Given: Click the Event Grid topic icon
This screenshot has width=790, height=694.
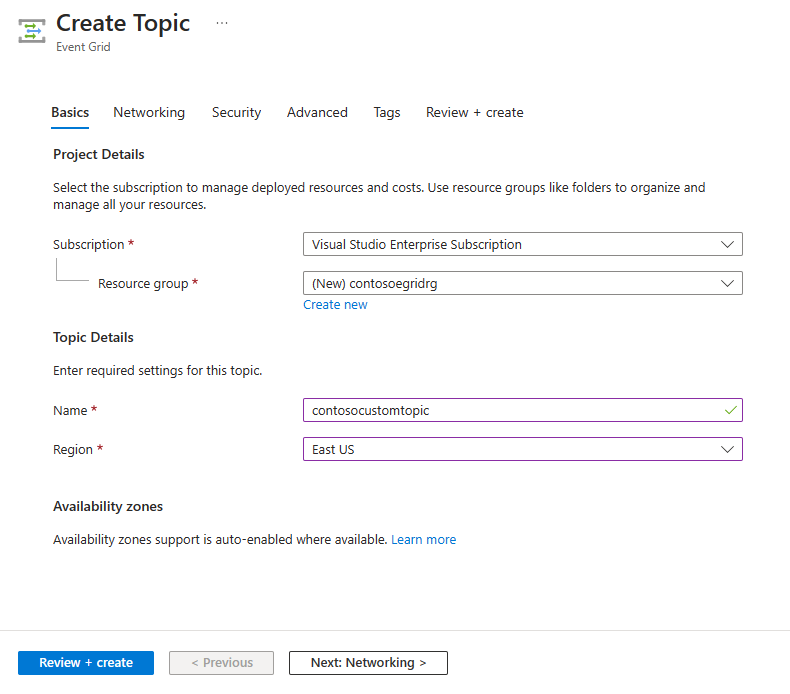Looking at the screenshot, I should click(x=32, y=31).
